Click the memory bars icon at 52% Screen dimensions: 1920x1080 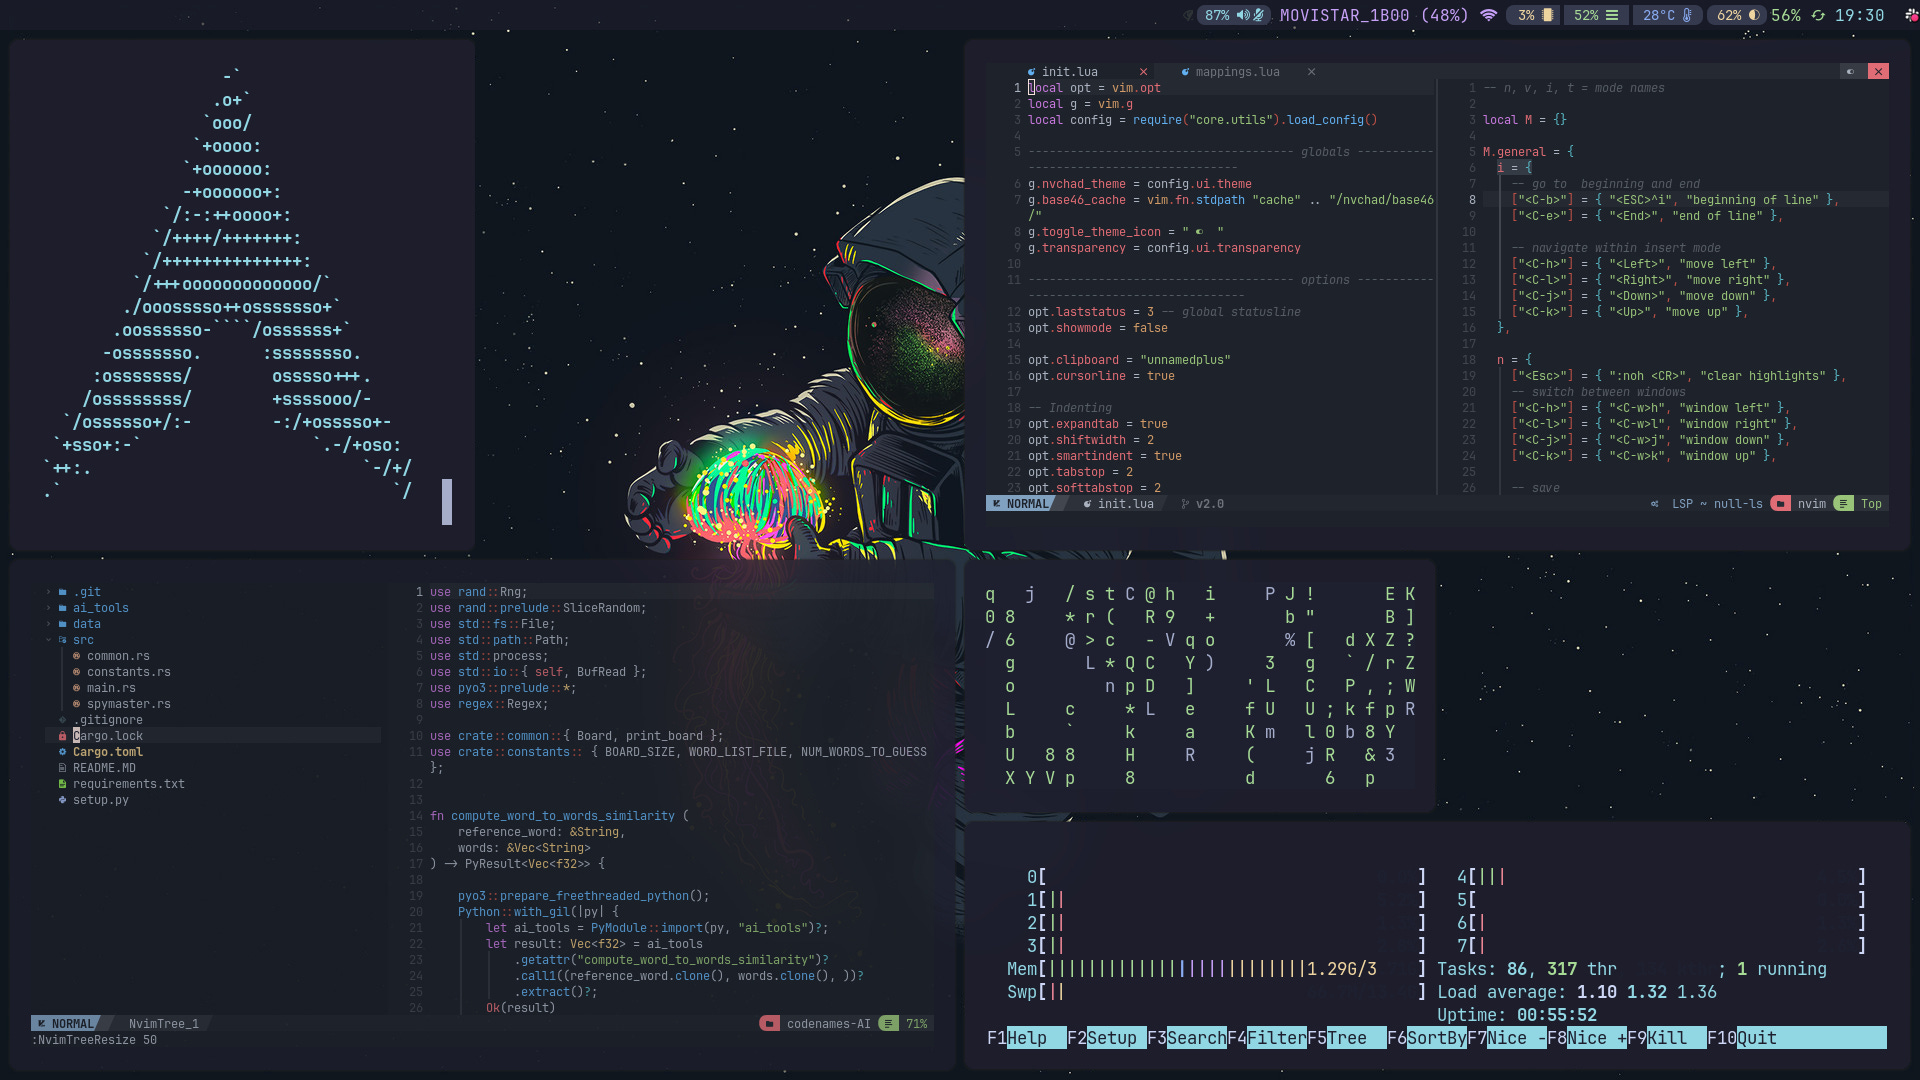click(1612, 15)
